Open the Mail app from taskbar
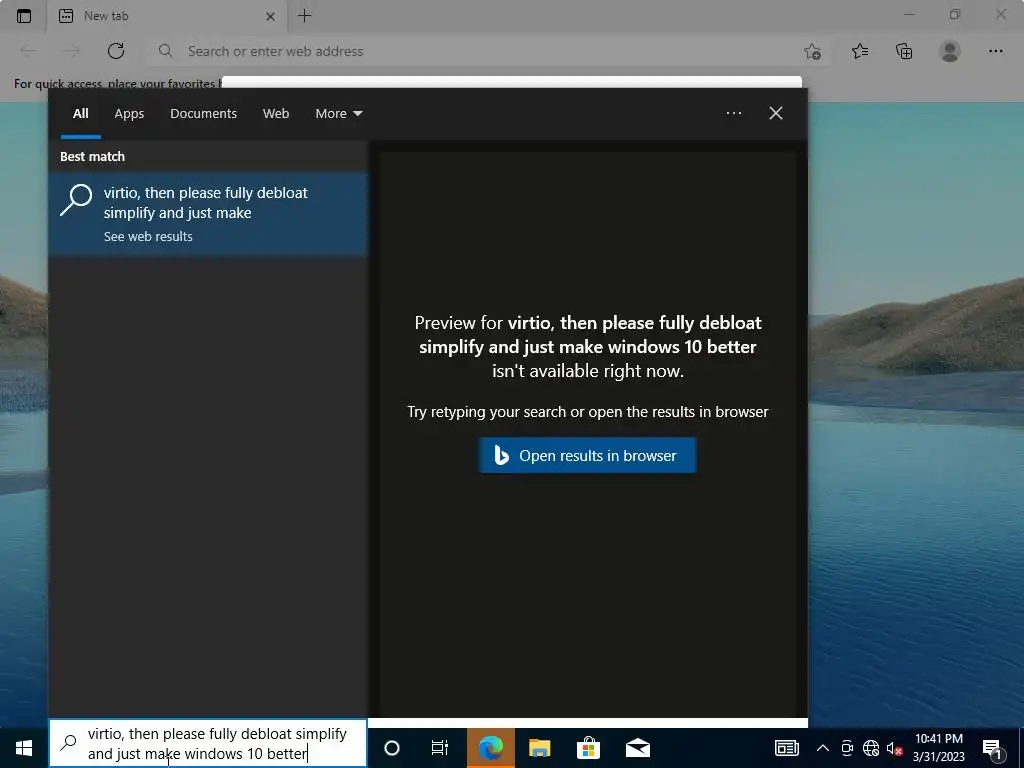 637,748
